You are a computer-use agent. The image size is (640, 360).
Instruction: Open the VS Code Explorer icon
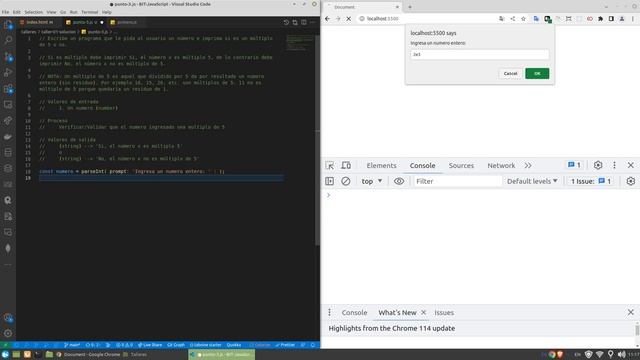point(8,25)
